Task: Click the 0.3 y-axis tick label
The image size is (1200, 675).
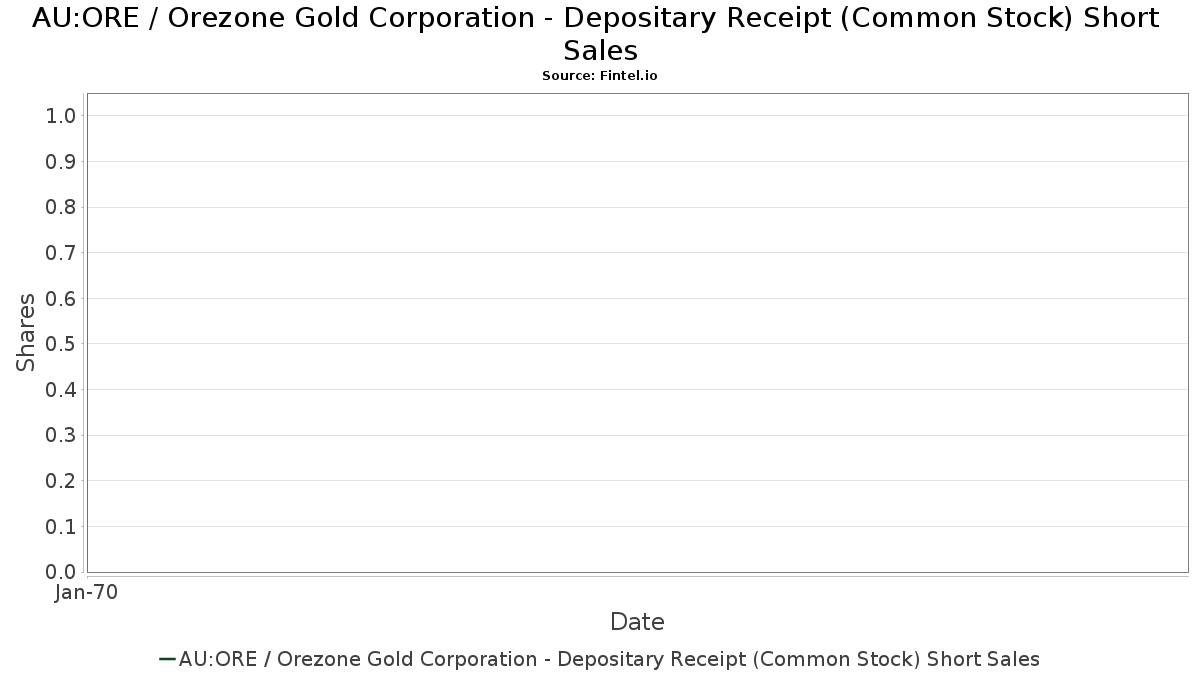Action: [x=61, y=435]
